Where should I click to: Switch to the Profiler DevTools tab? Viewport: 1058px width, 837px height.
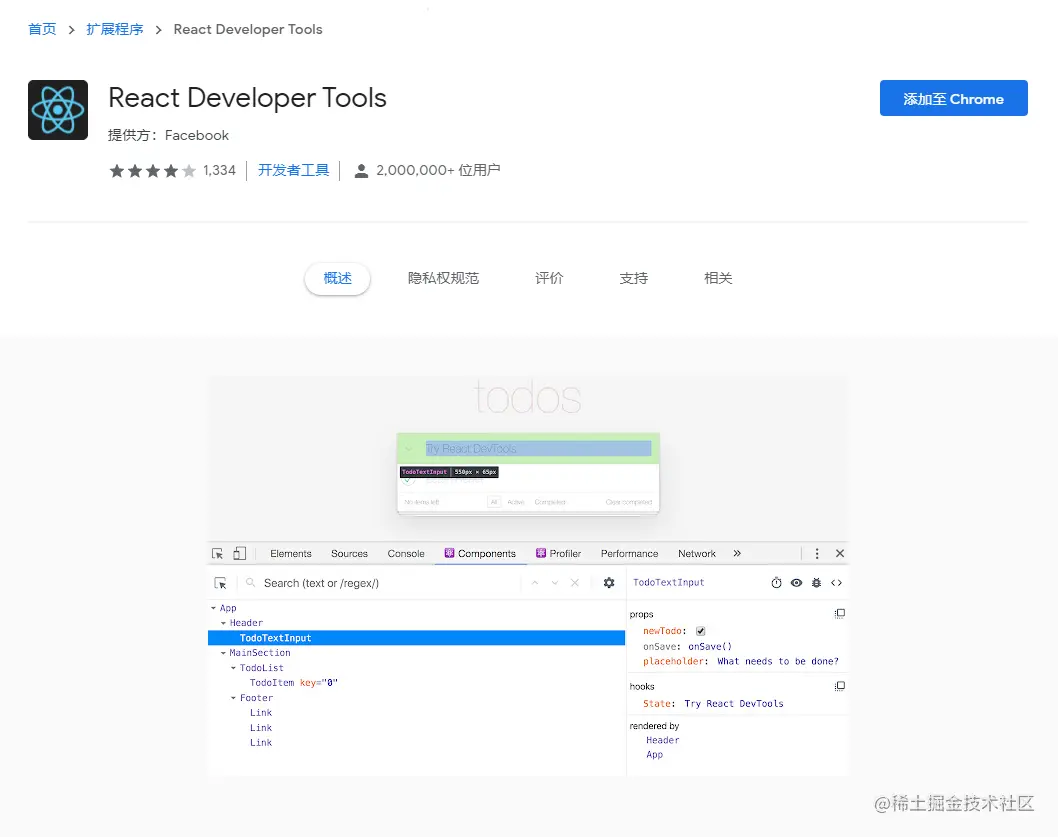click(x=558, y=554)
